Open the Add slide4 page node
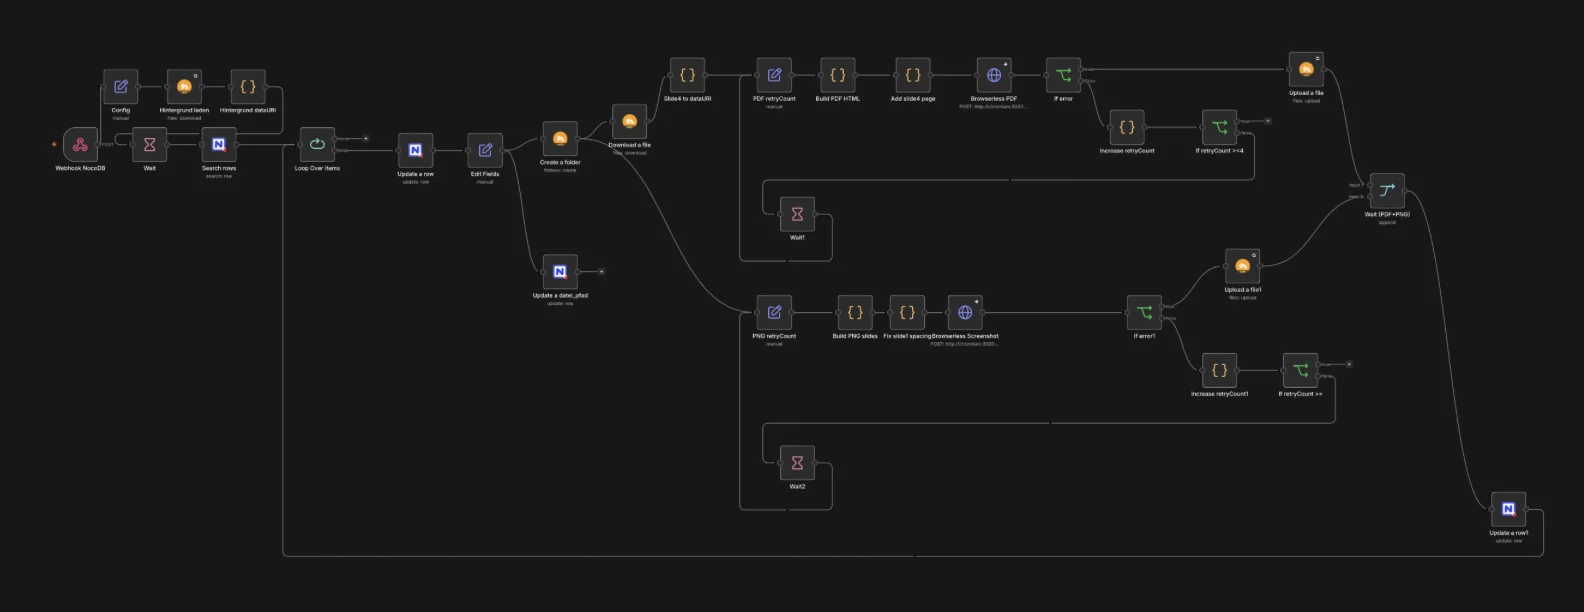The image size is (1584, 612). (913, 75)
